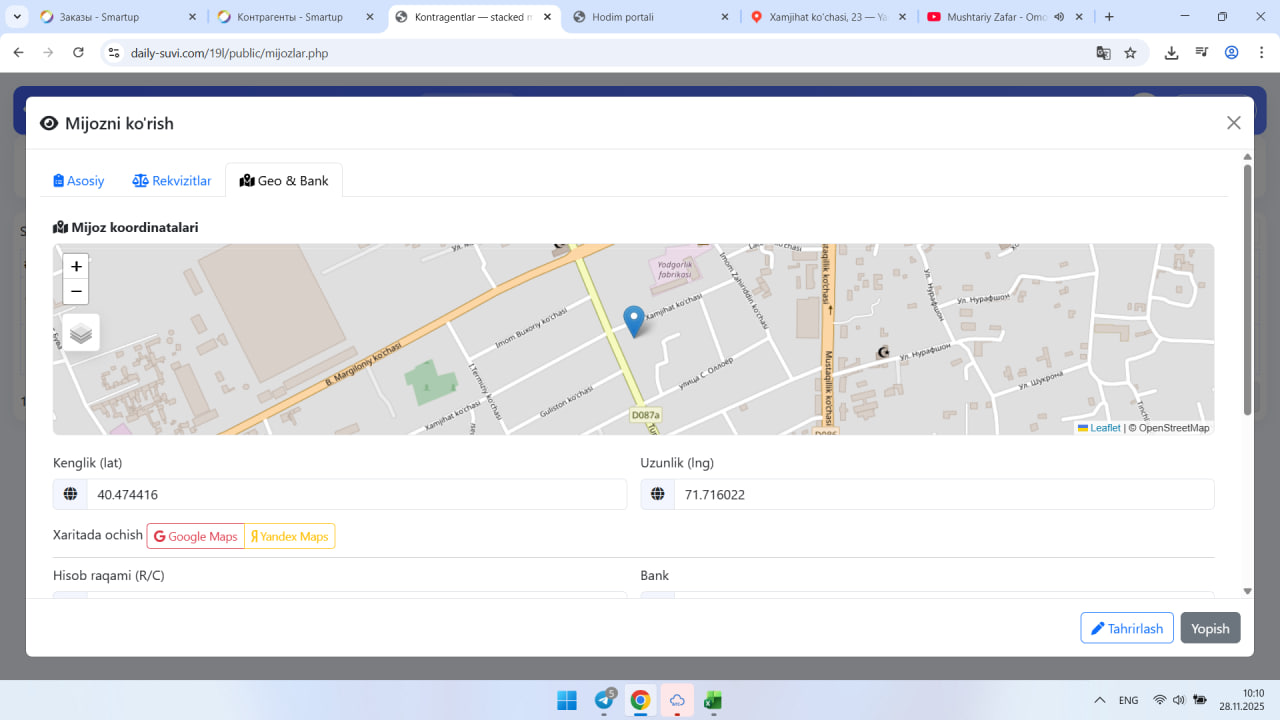Click the Uzunlik (lng) input field
Screen dimensions: 1280x720
[943, 495]
